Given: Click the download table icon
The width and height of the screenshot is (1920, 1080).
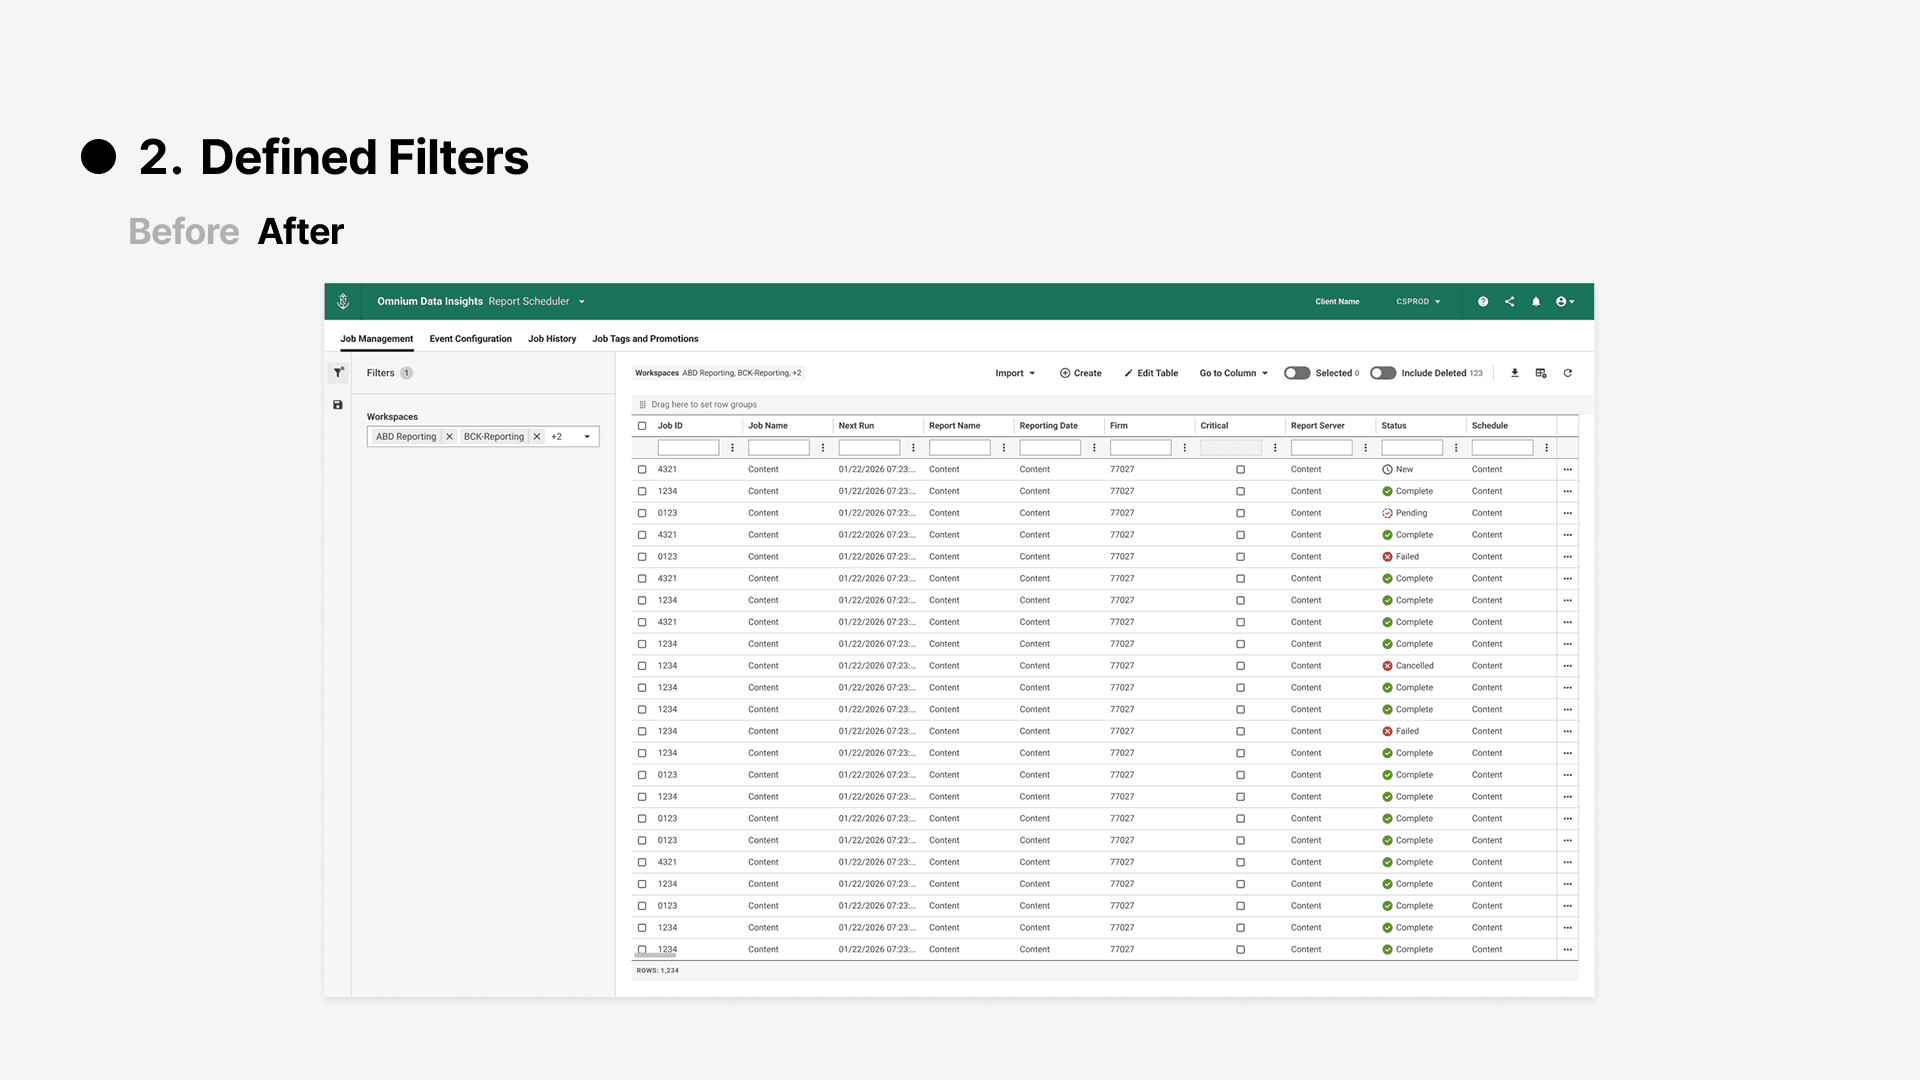Looking at the screenshot, I should [x=1514, y=373].
